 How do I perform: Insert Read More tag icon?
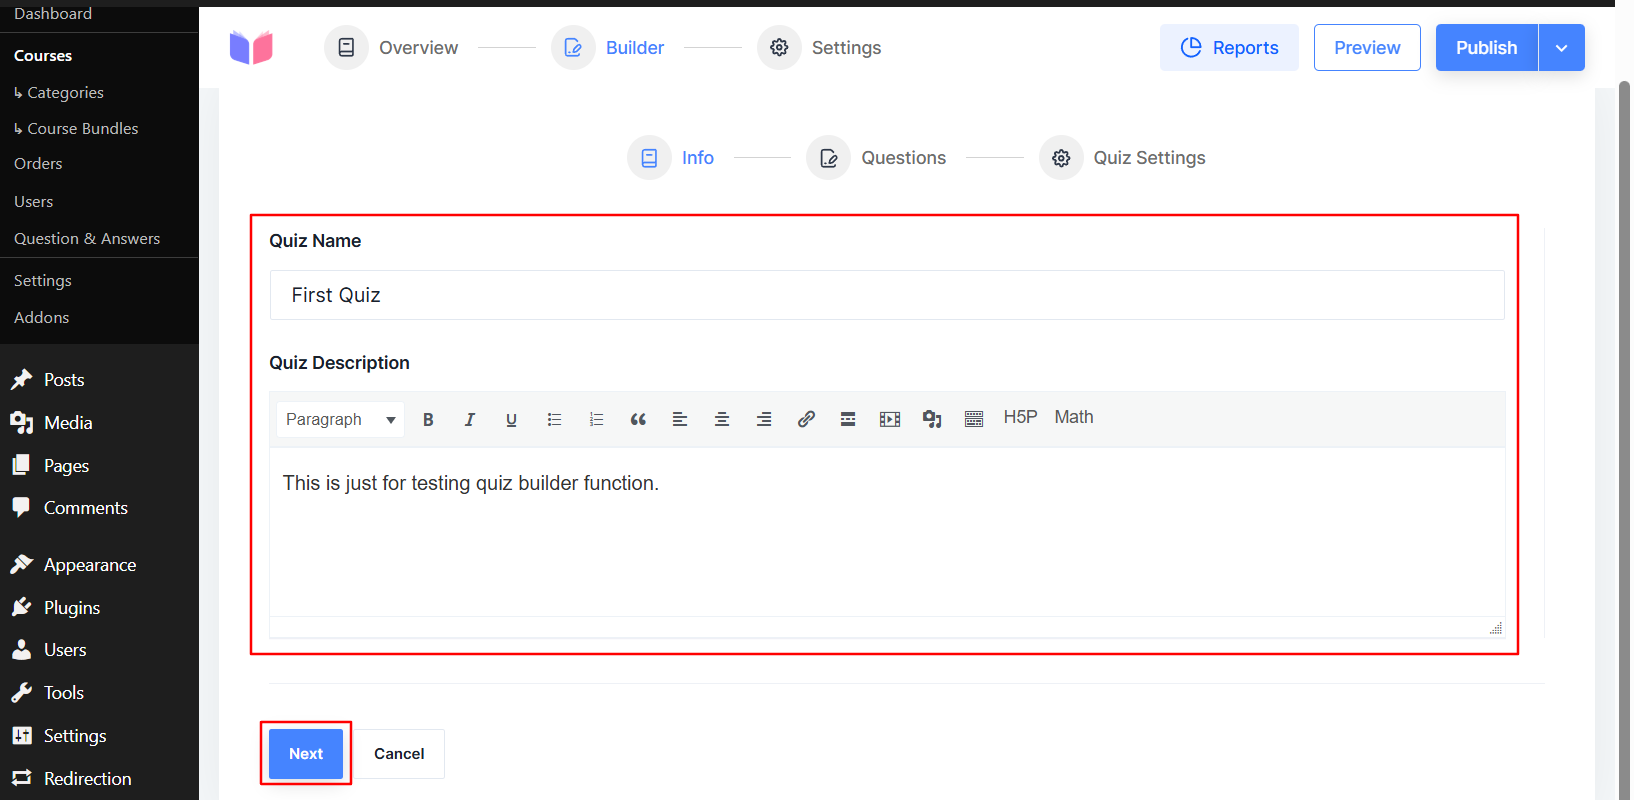click(x=848, y=419)
